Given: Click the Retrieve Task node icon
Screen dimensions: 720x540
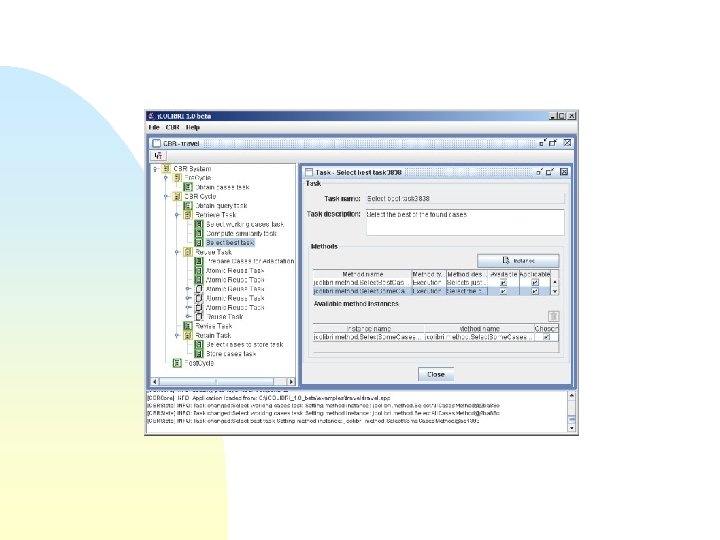Looking at the screenshot, I should click(188, 214).
